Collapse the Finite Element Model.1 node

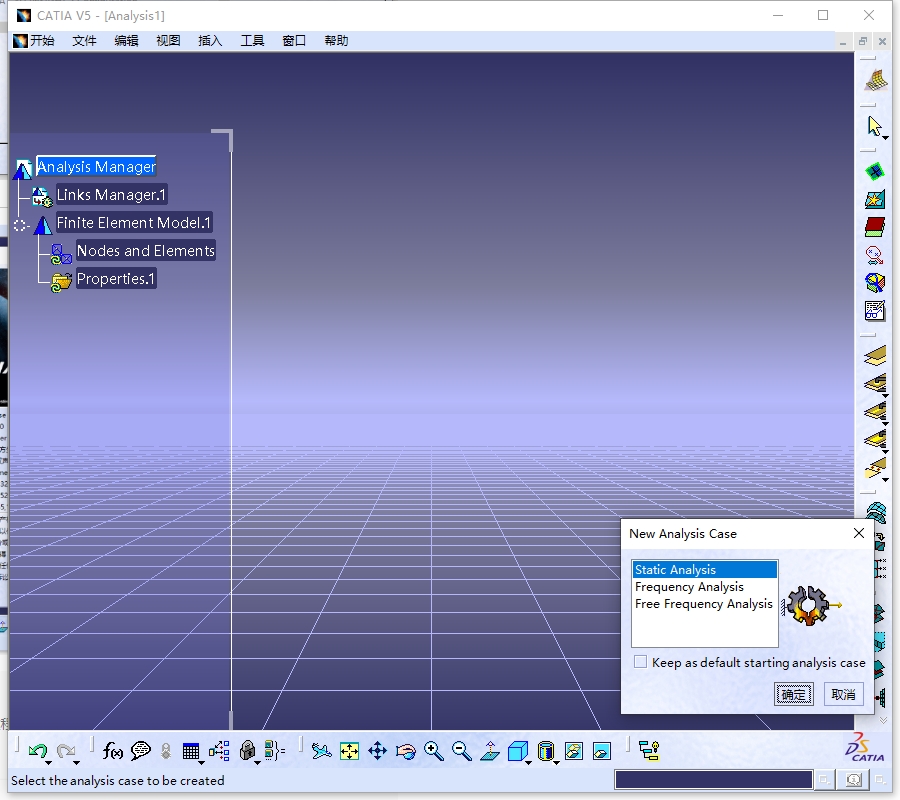pos(21,226)
